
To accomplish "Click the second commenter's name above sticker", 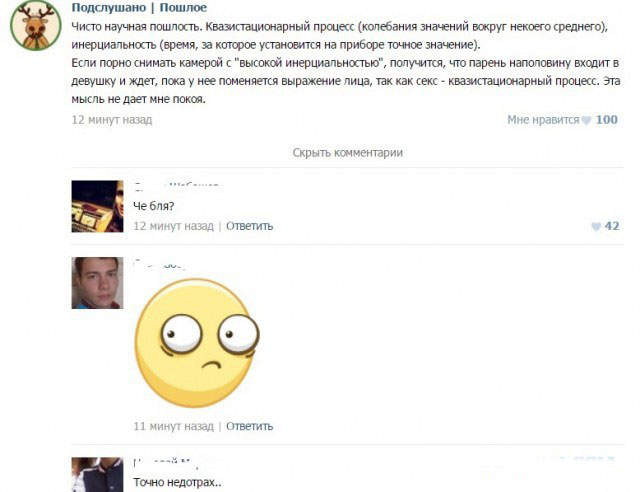I will (x=160, y=264).
